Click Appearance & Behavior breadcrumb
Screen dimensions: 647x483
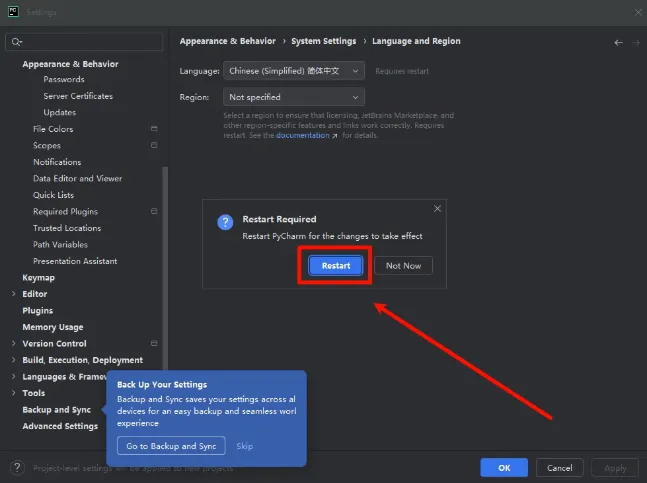tap(227, 41)
